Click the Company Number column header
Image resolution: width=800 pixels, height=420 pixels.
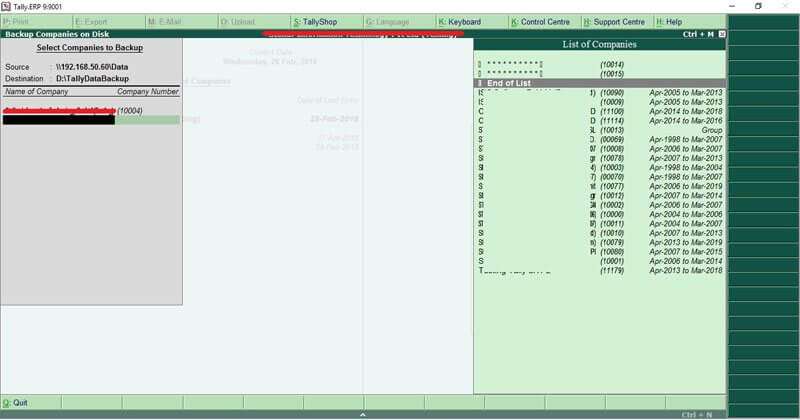pyautogui.click(x=148, y=92)
